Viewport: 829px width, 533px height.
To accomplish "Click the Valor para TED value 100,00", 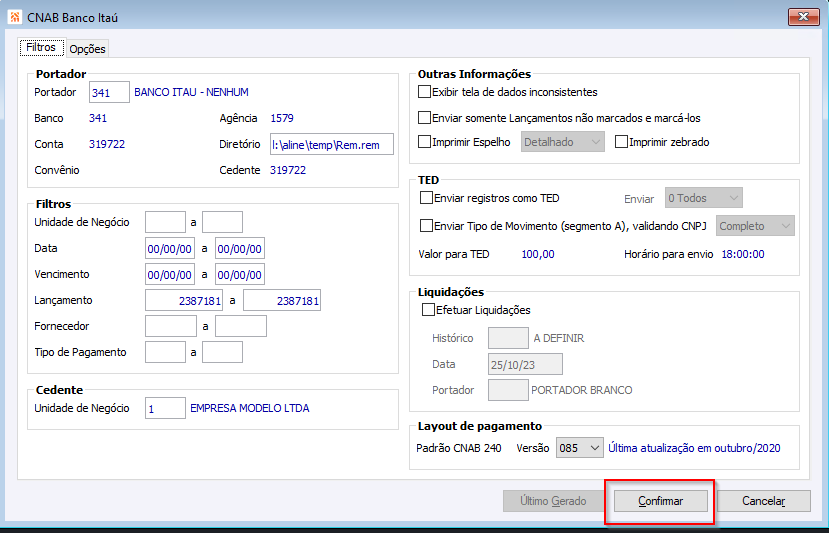I will pos(538,254).
